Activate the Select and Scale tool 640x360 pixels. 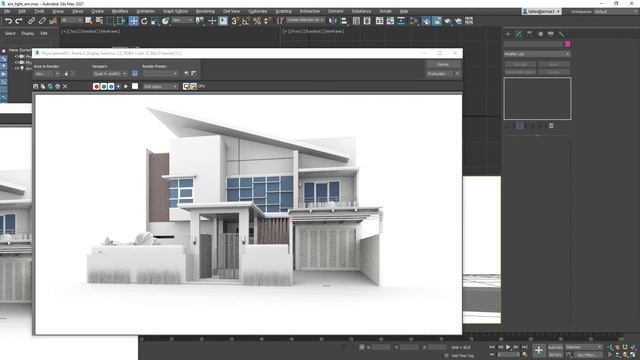click(x=155, y=21)
